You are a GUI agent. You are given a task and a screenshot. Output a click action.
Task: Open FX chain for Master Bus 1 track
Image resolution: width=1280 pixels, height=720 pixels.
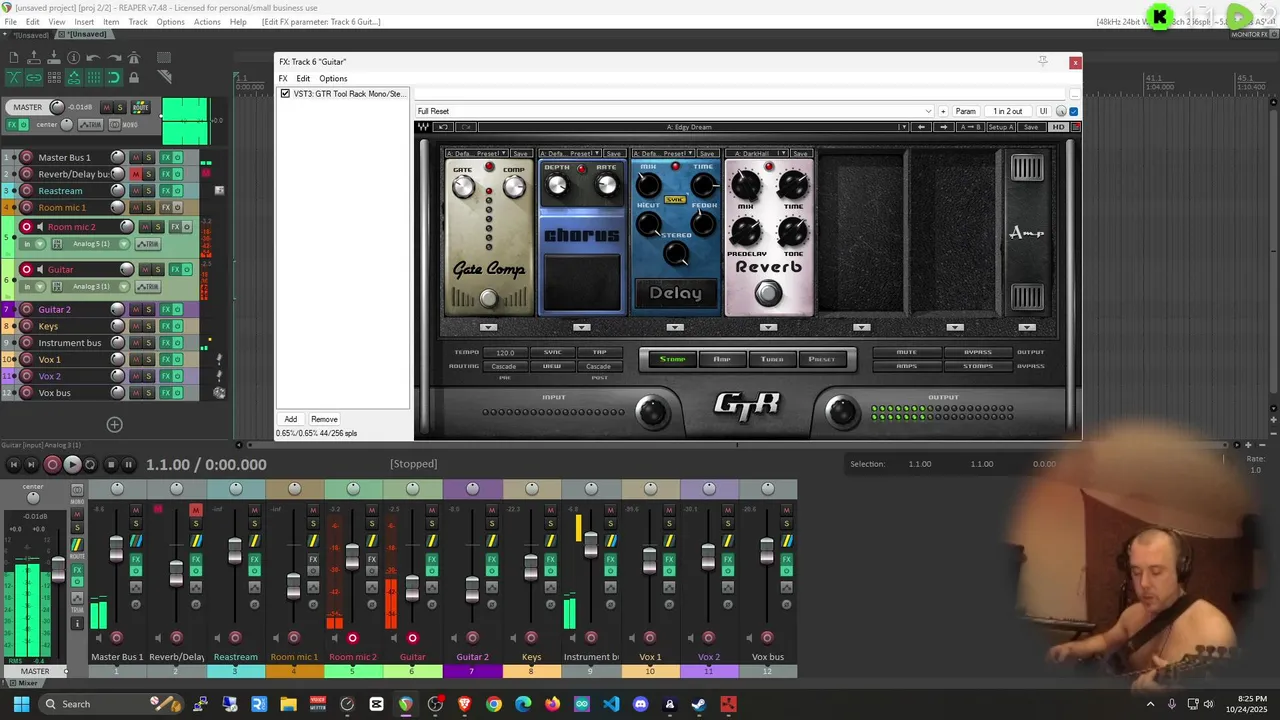(x=166, y=157)
